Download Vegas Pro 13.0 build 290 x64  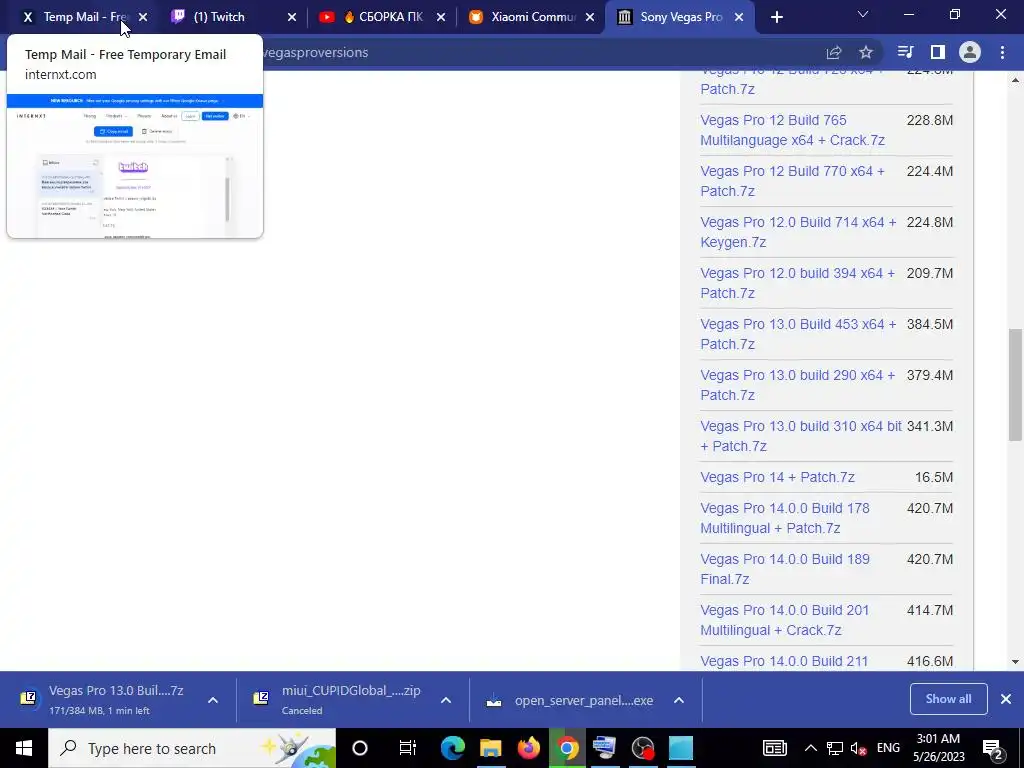click(797, 385)
